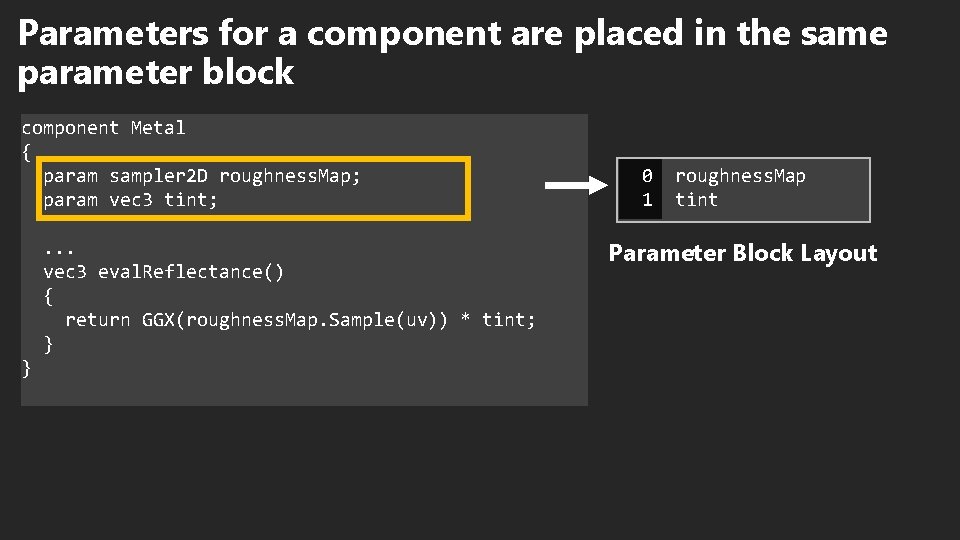This screenshot has width=960, height=540.
Task: Click the final closing brace of the component
Action: (26, 368)
